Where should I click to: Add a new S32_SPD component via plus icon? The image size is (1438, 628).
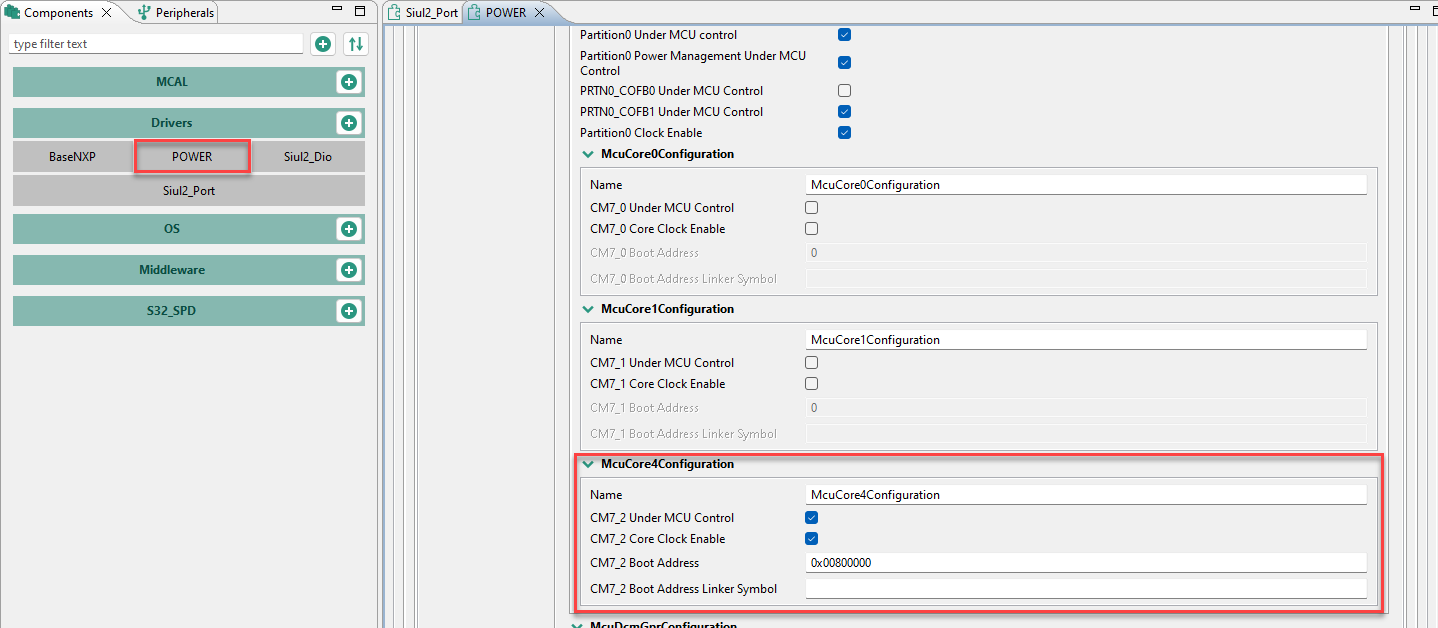point(349,311)
